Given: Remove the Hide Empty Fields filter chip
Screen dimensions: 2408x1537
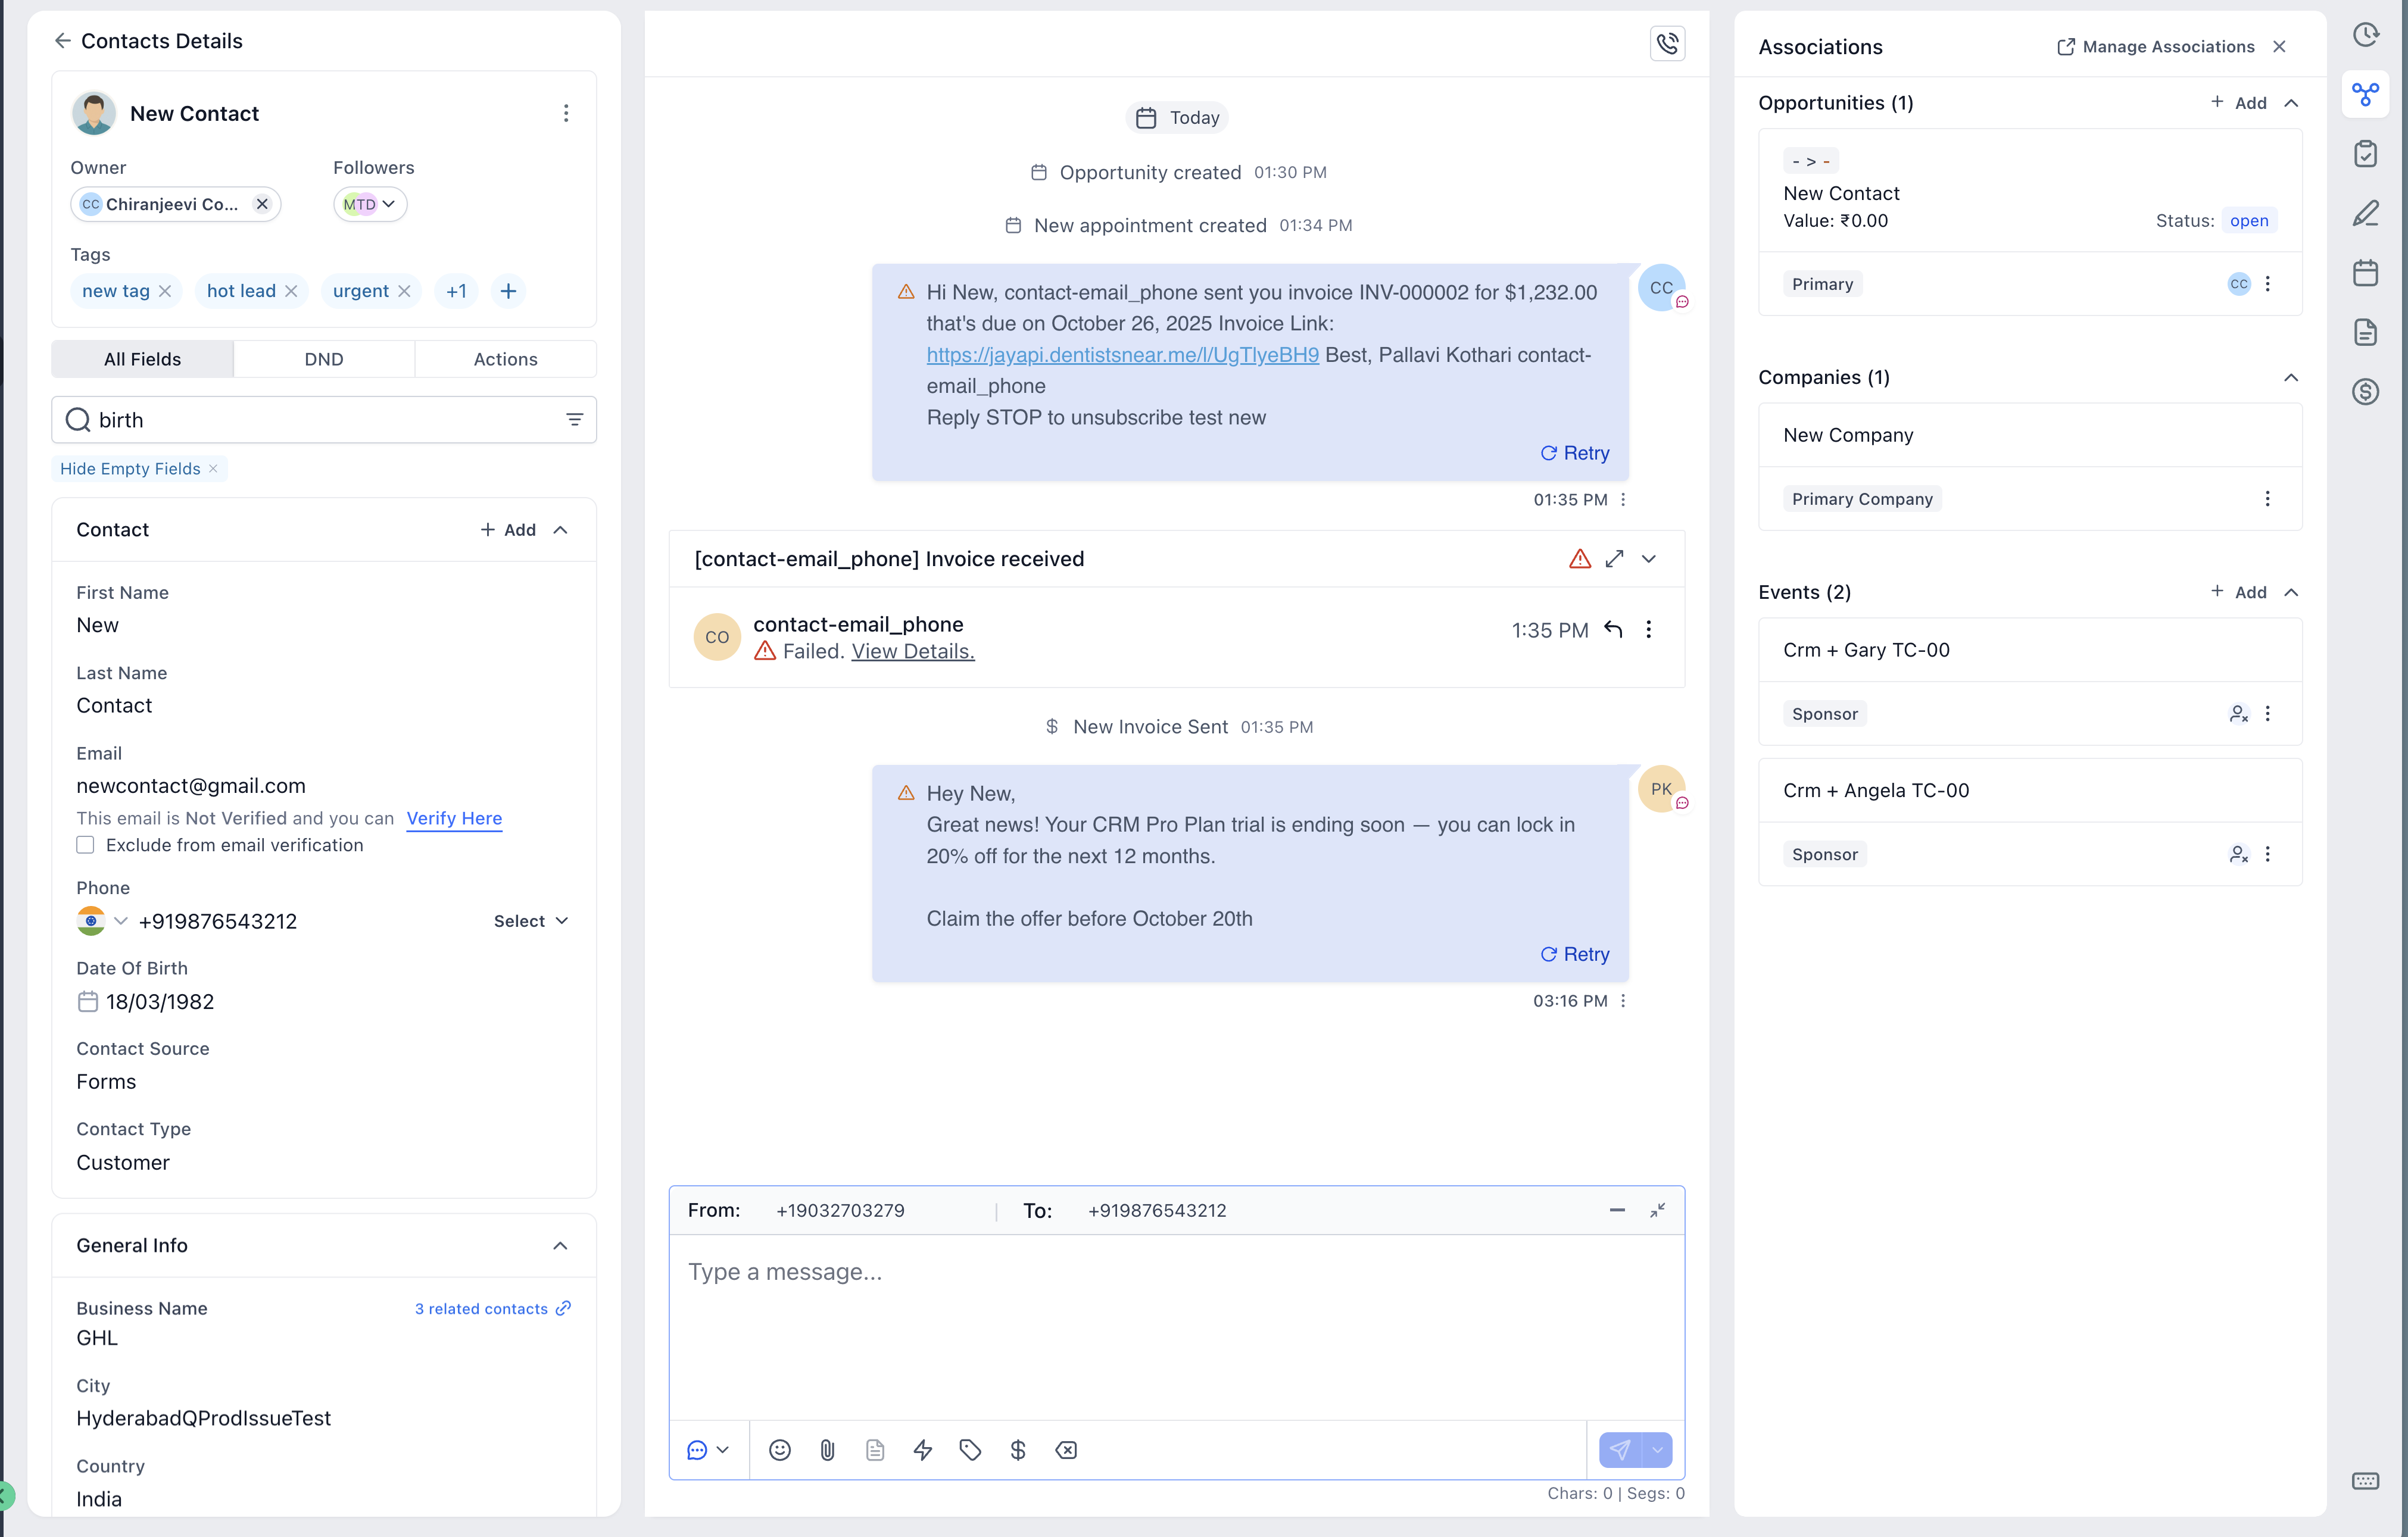Looking at the screenshot, I should pos(213,469).
